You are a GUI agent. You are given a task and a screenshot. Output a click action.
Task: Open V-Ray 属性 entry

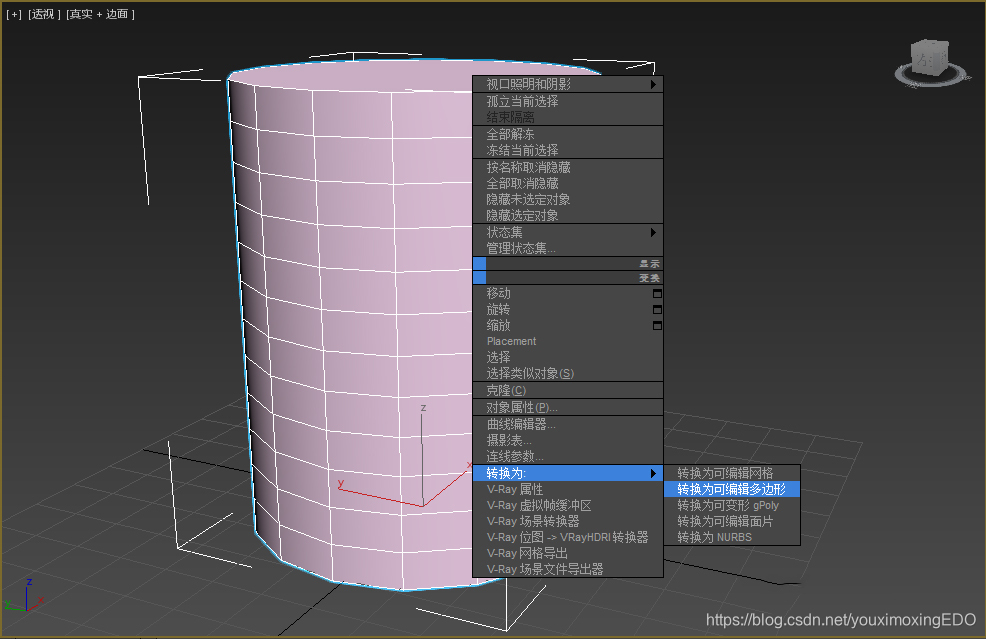click(x=568, y=489)
